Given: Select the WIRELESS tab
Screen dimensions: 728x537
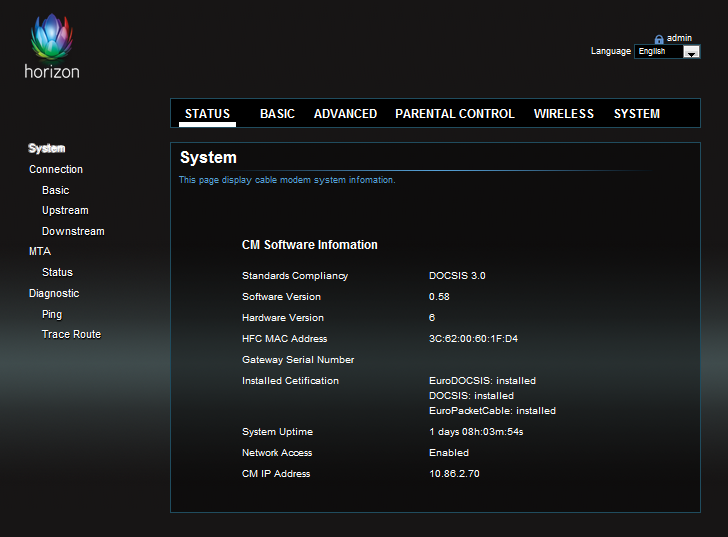Looking at the screenshot, I should pos(564,114).
